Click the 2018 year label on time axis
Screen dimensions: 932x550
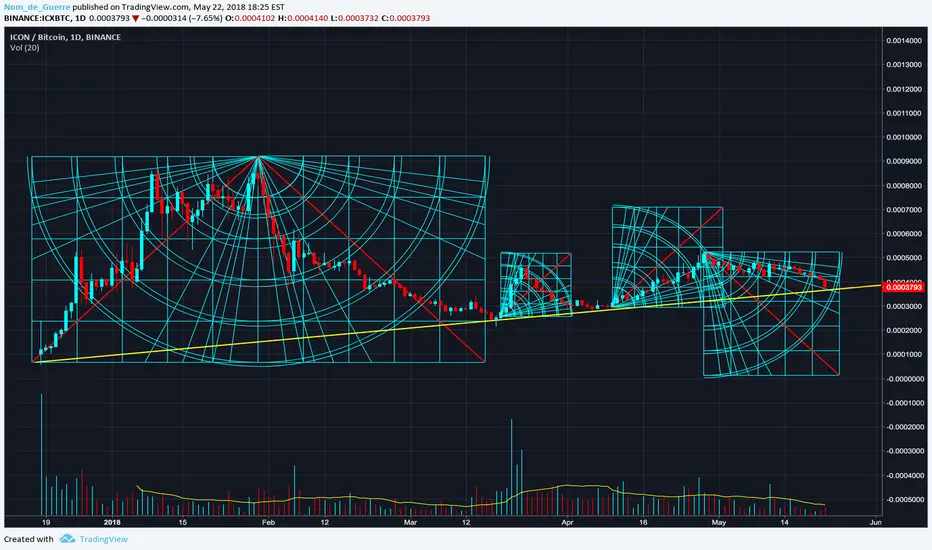[x=112, y=523]
